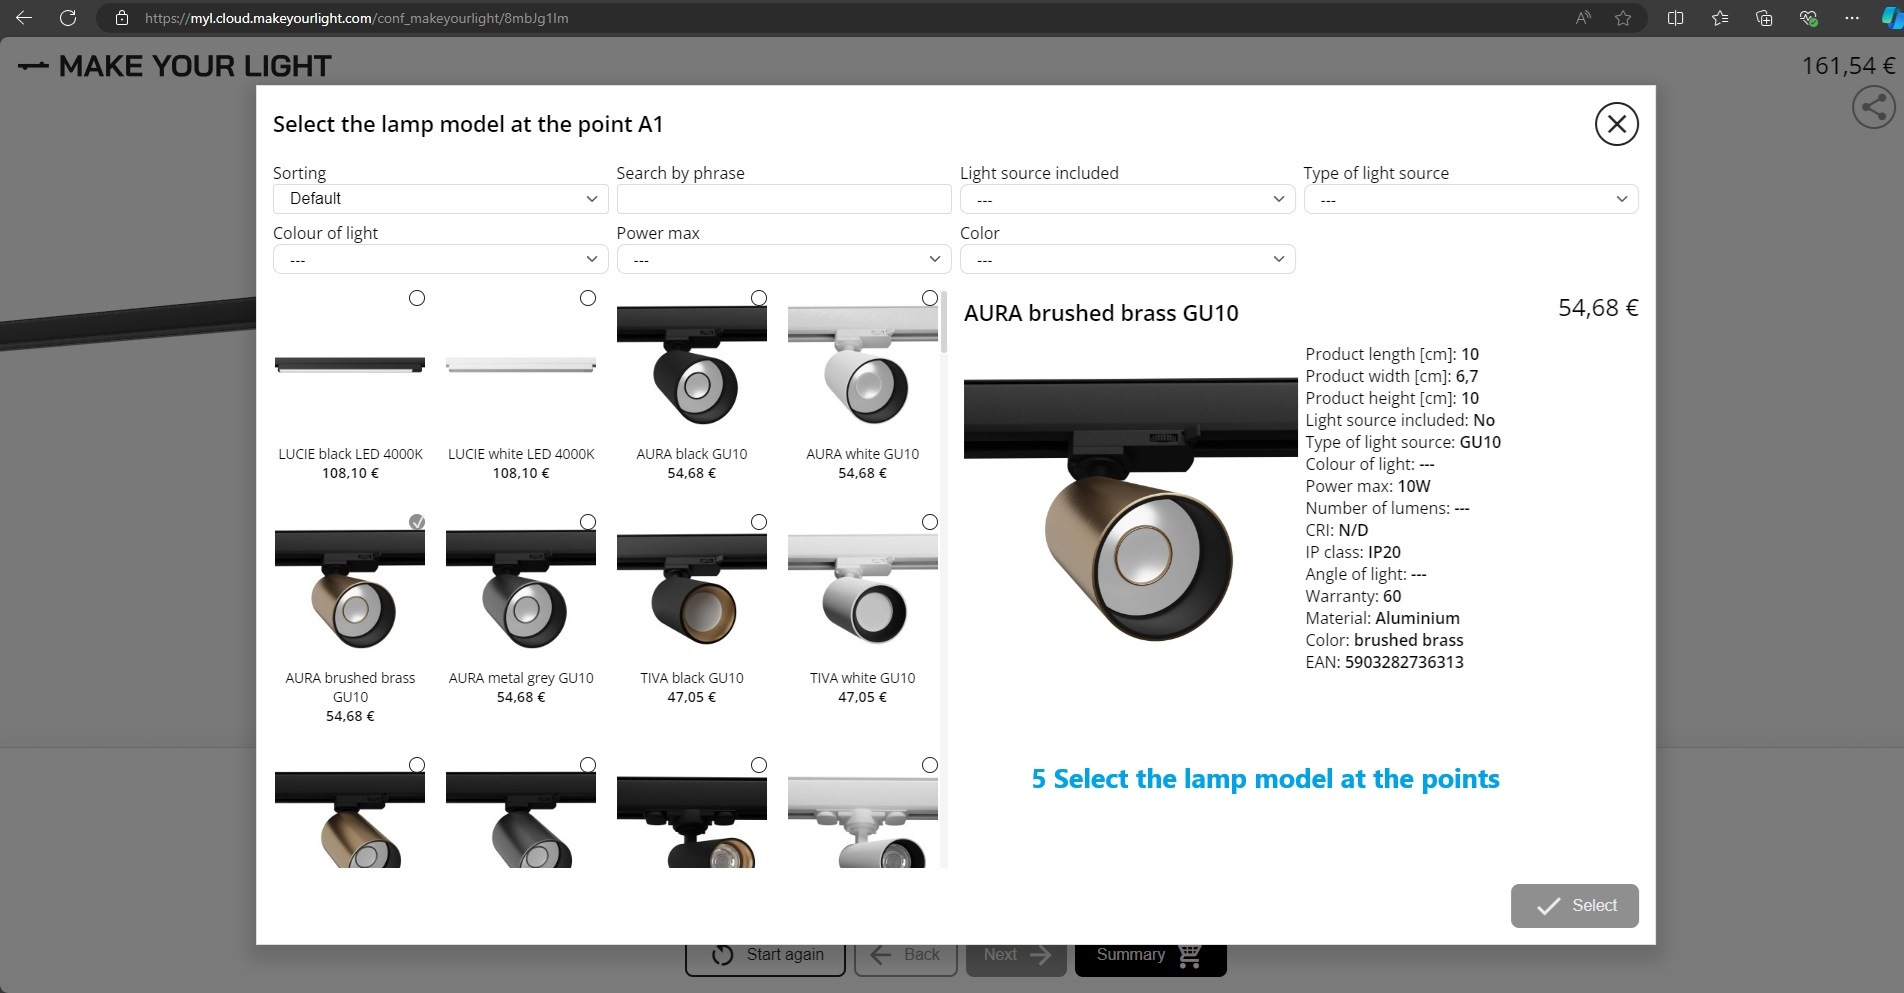Add page to favorites with star icon
Image resolution: width=1904 pixels, height=993 pixels.
(x=1623, y=18)
